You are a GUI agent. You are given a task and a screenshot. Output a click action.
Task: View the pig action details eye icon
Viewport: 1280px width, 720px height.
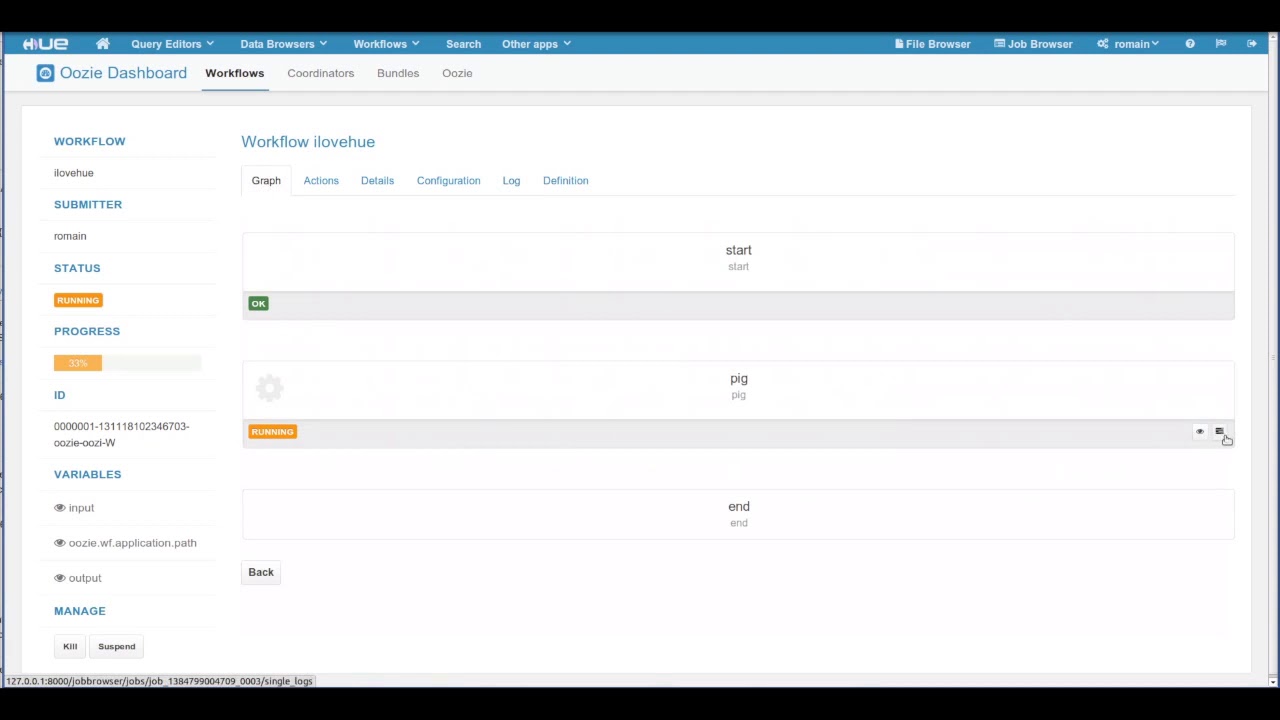1200,431
